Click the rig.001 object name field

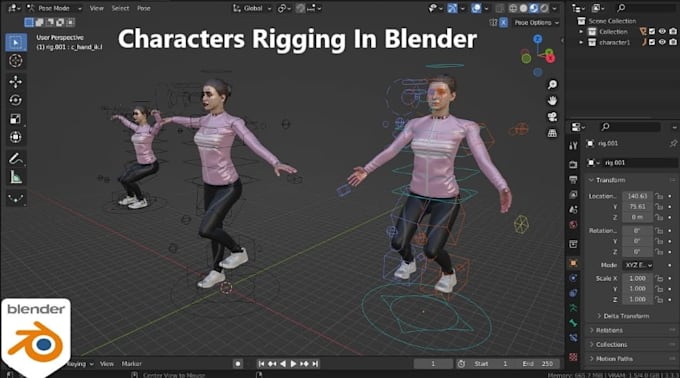(x=640, y=163)
